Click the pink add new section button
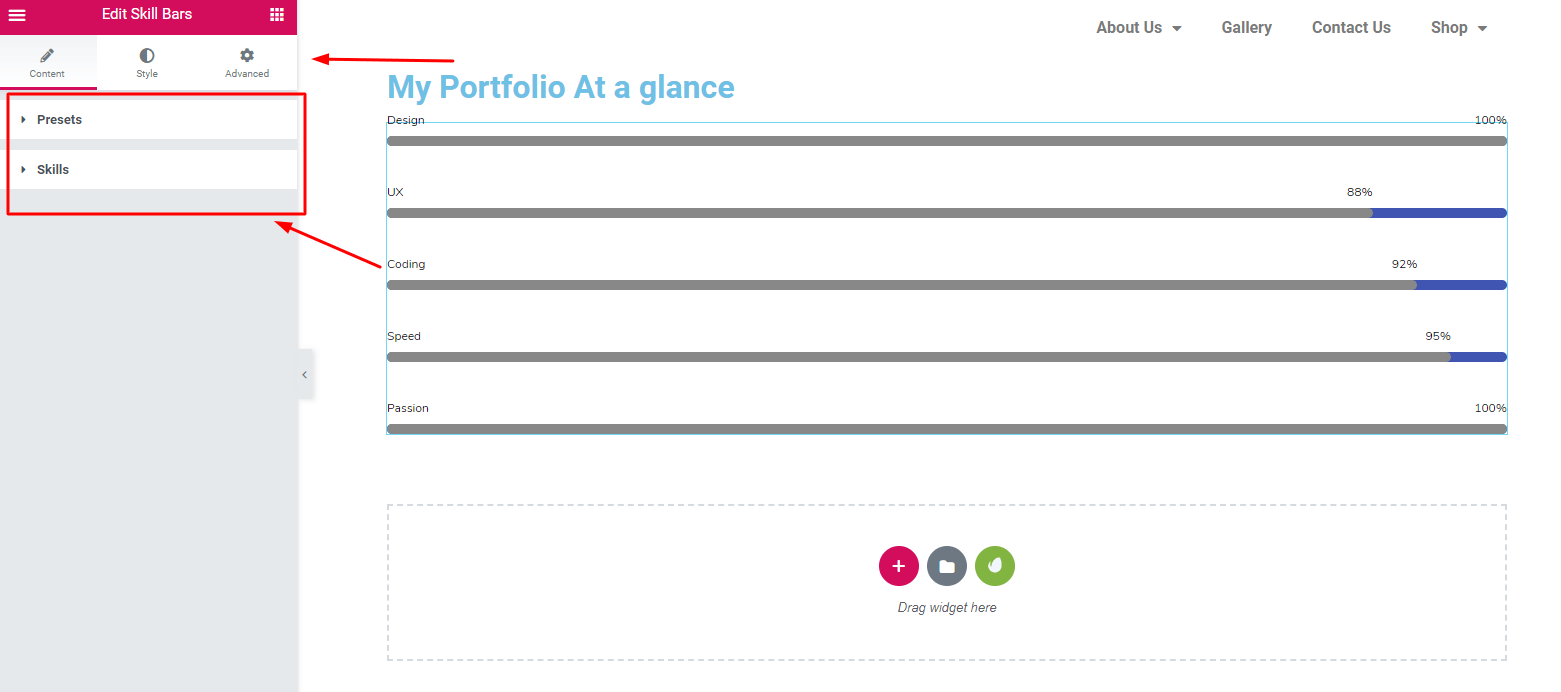 tap(898, 566)
